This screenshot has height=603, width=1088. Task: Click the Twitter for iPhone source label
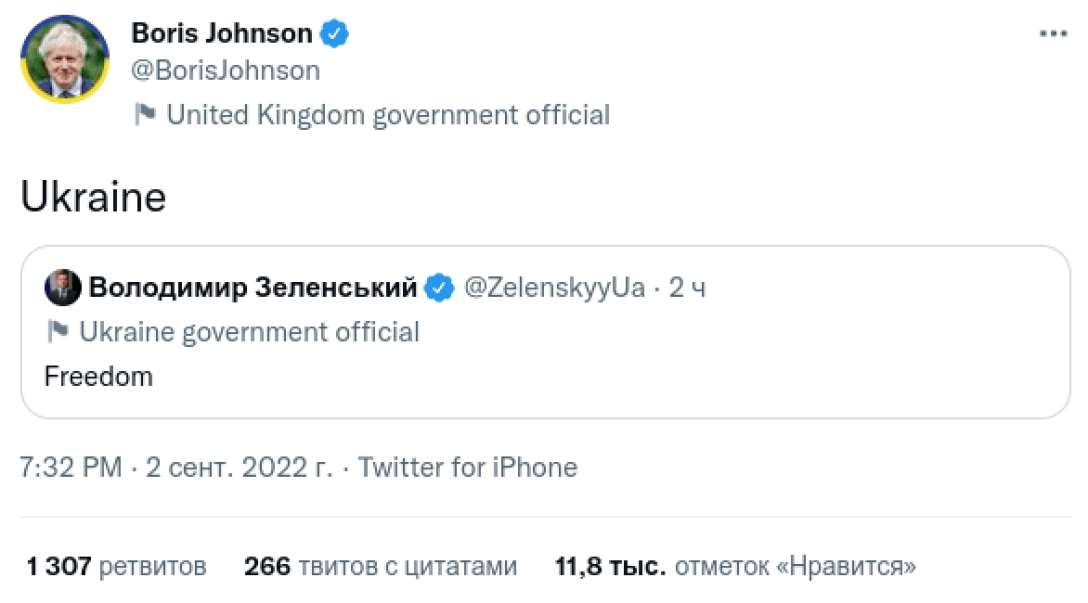pyautogui.click(x=470, y=466)
